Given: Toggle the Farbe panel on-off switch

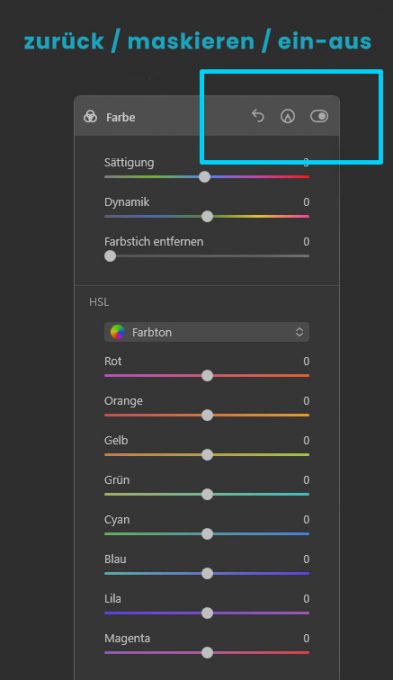Looking at the screenshot, I should coord(319,116).
